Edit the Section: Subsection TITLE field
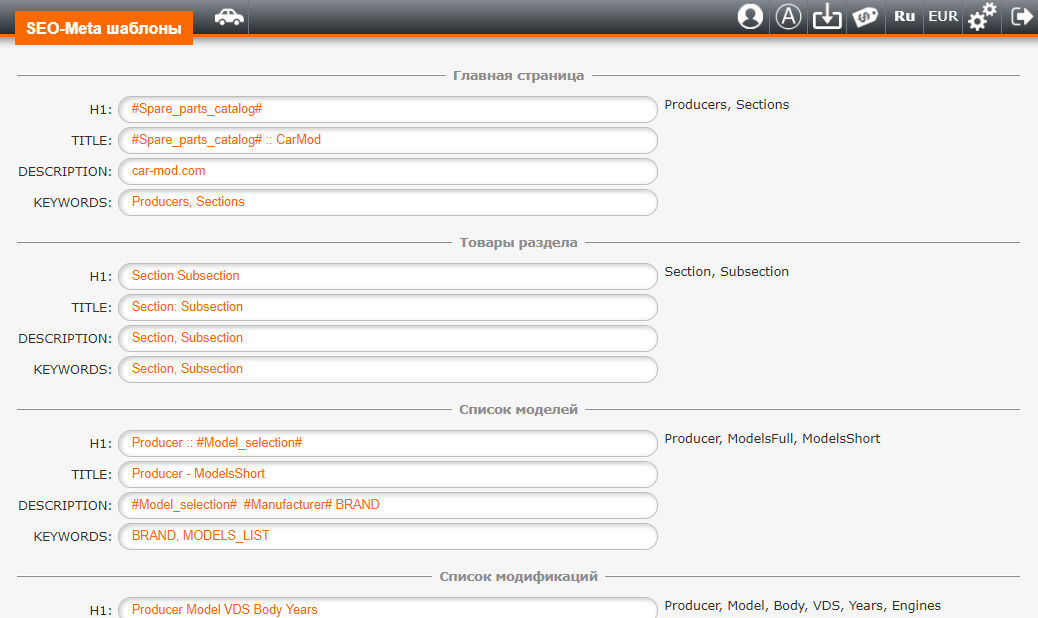The width and height of the screenshot is (1038, 618). (x=388, y=307)
